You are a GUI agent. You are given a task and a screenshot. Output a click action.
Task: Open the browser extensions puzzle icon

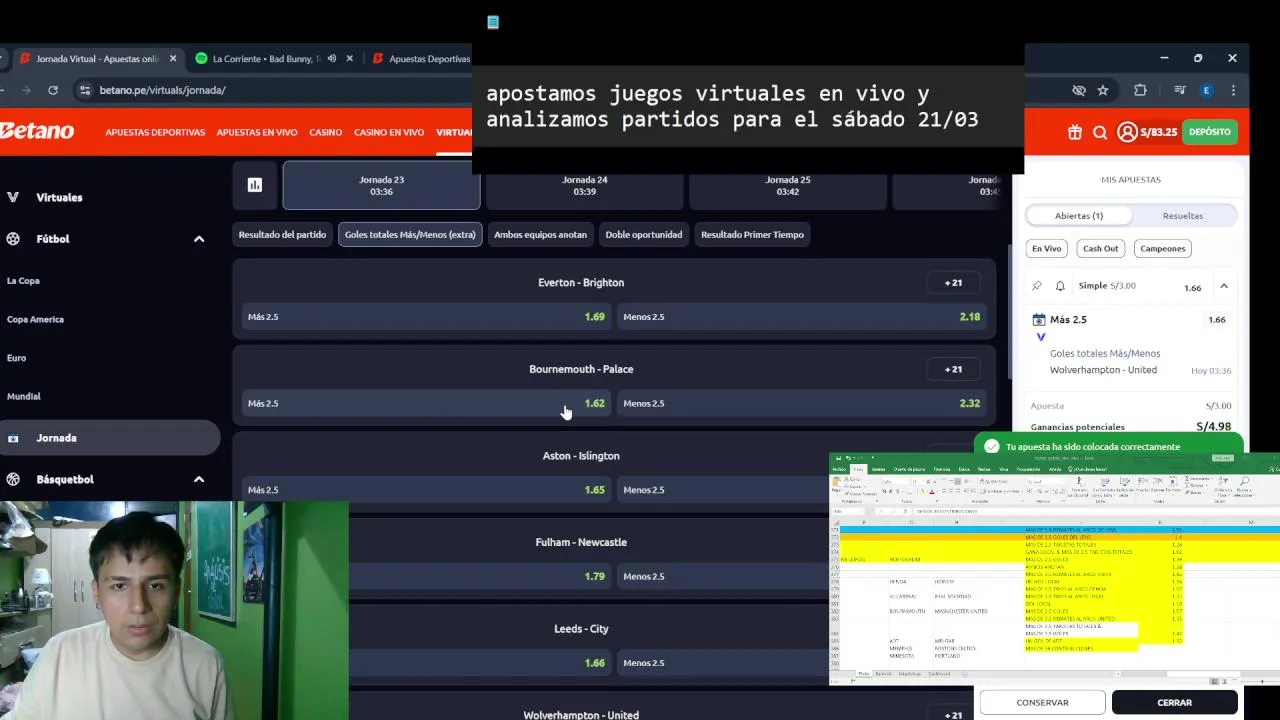tap(1140, 90)
